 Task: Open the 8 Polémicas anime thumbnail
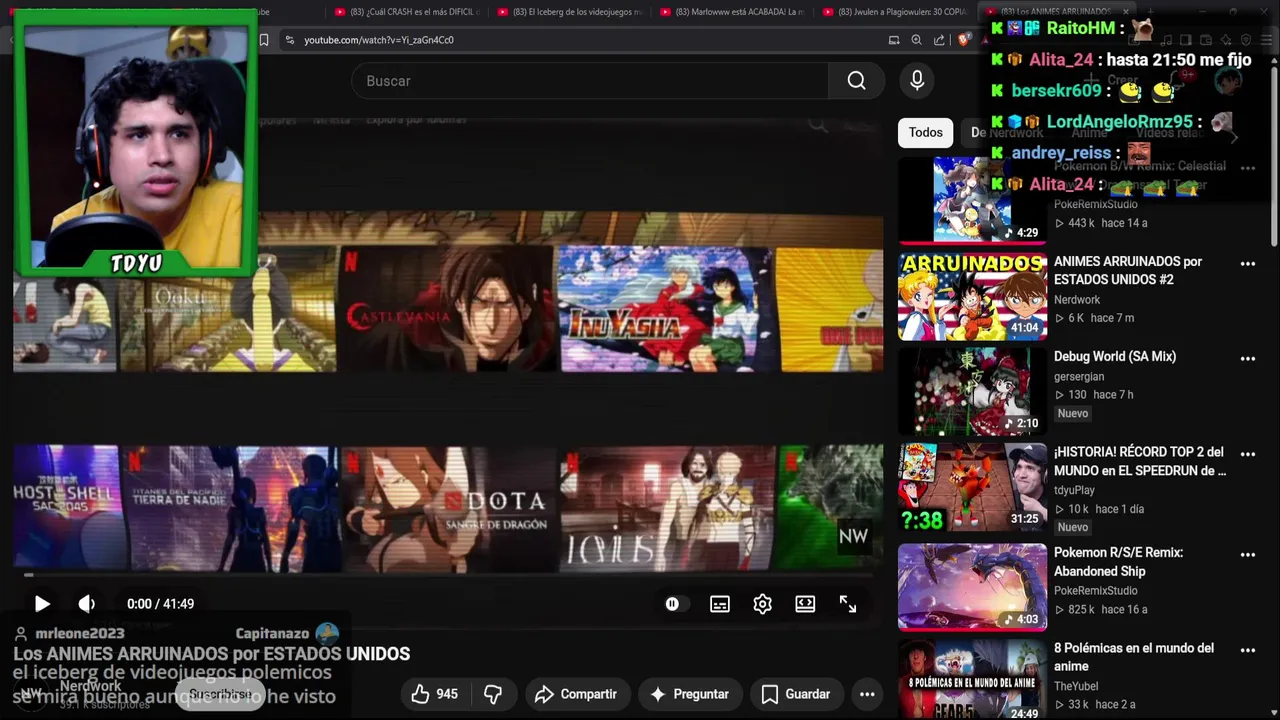(972, 680)
